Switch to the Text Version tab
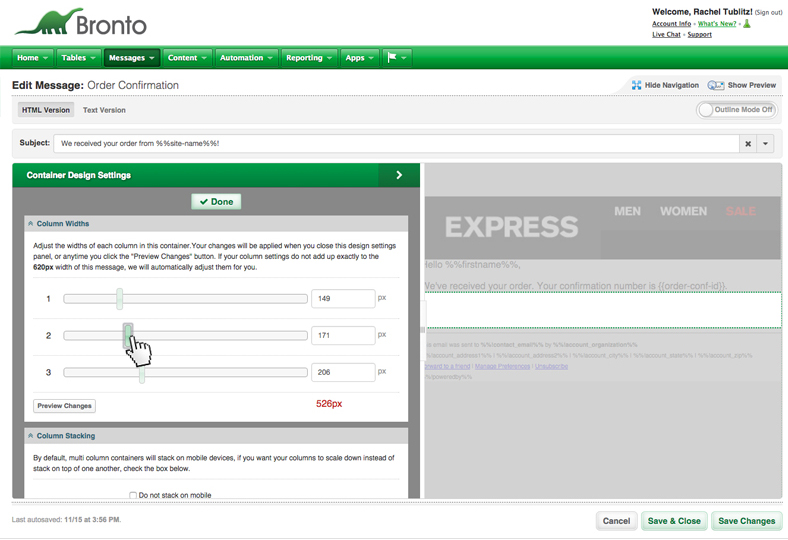The height and width of the screenshot is (540, 788). [x=104, y=110]
